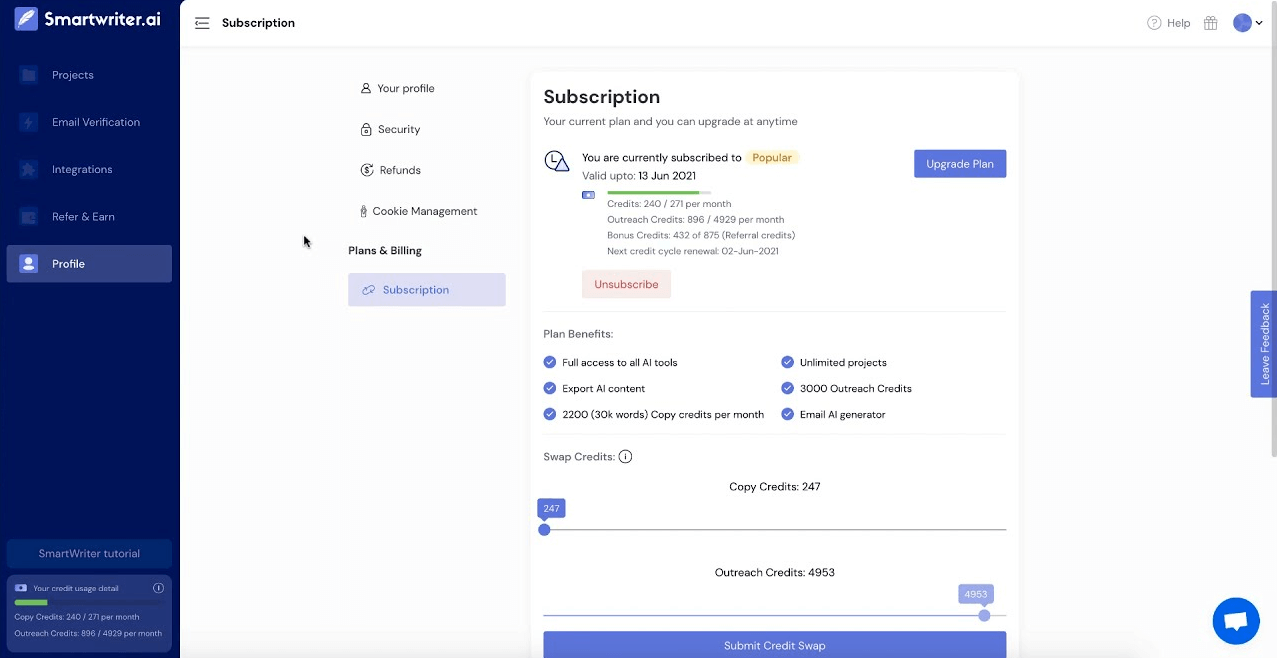Open the SmartWriter tutorial button
The width and height of the screenshot is (1277, 658).
(89, 553)
